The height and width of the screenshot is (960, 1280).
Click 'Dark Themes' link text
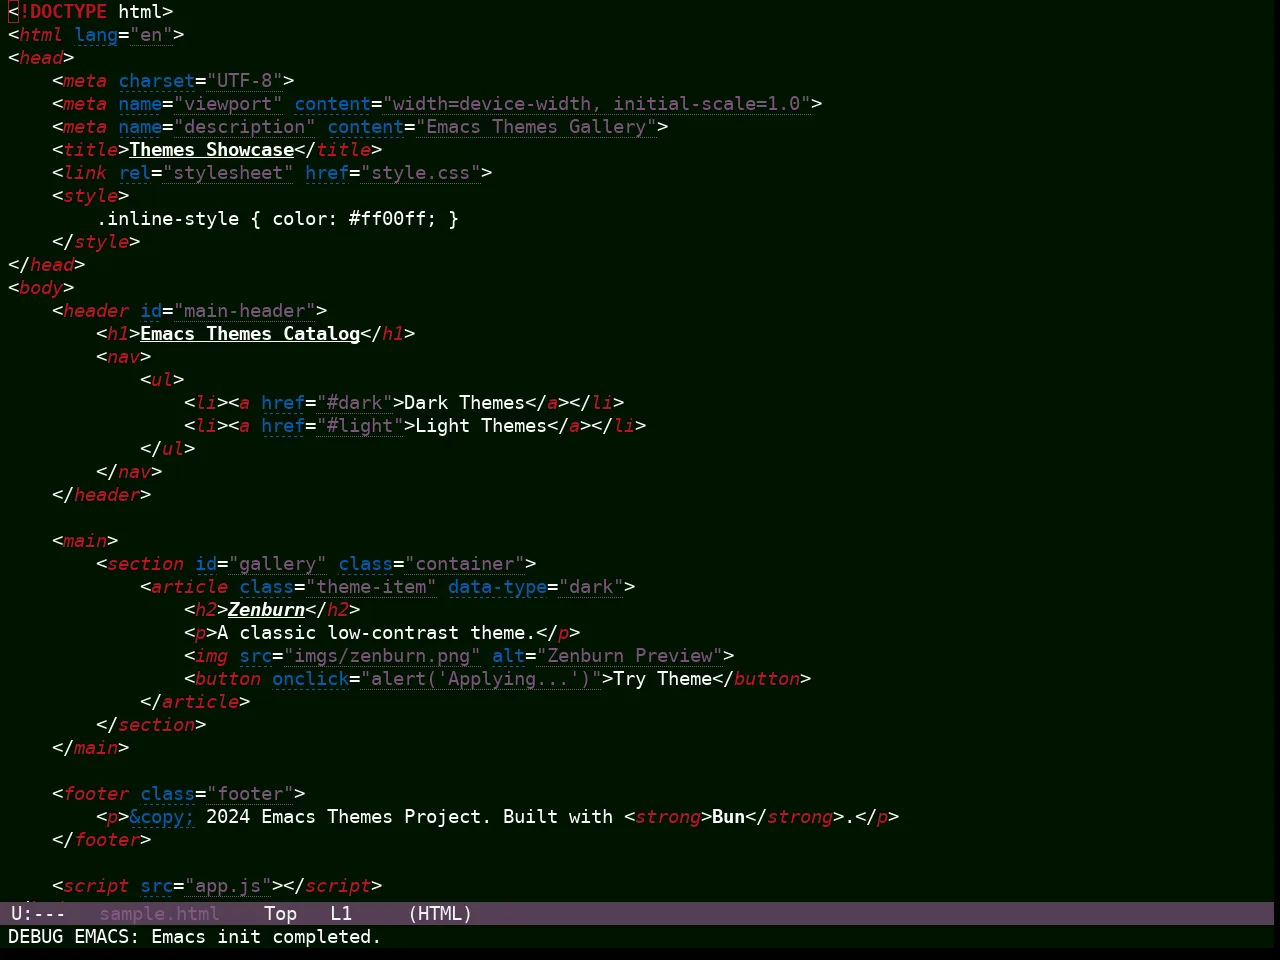pyautogui.click(x=465, y=403)
